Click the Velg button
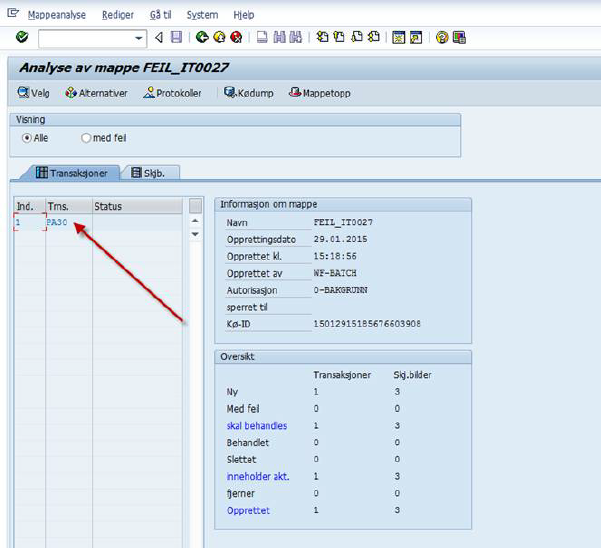Image resolution: width=601 pixels, height=548 pixels. 34,93
